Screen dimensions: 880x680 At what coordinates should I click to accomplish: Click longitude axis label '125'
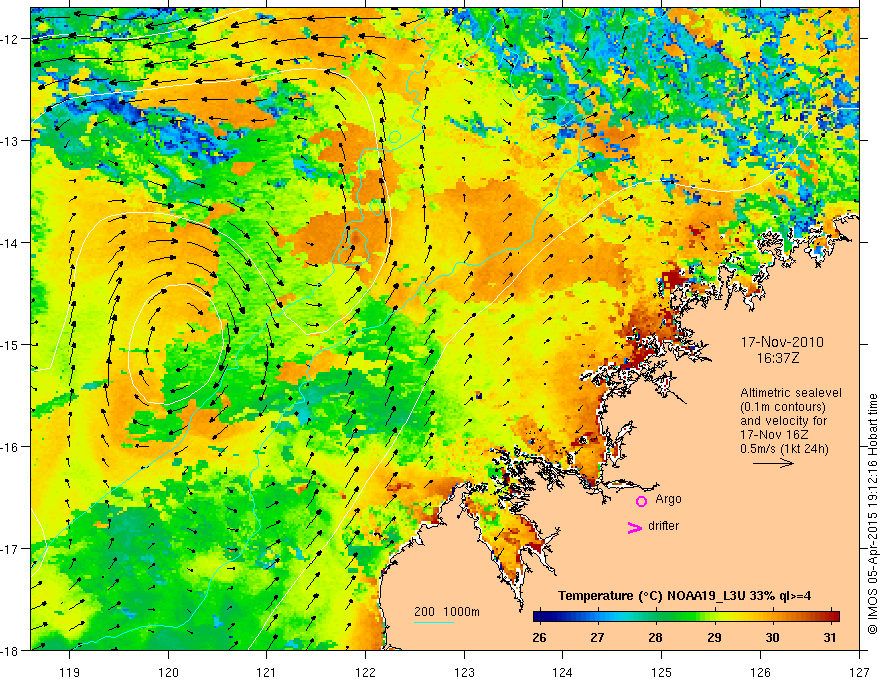pyautogui.click(x=662, y=672)
